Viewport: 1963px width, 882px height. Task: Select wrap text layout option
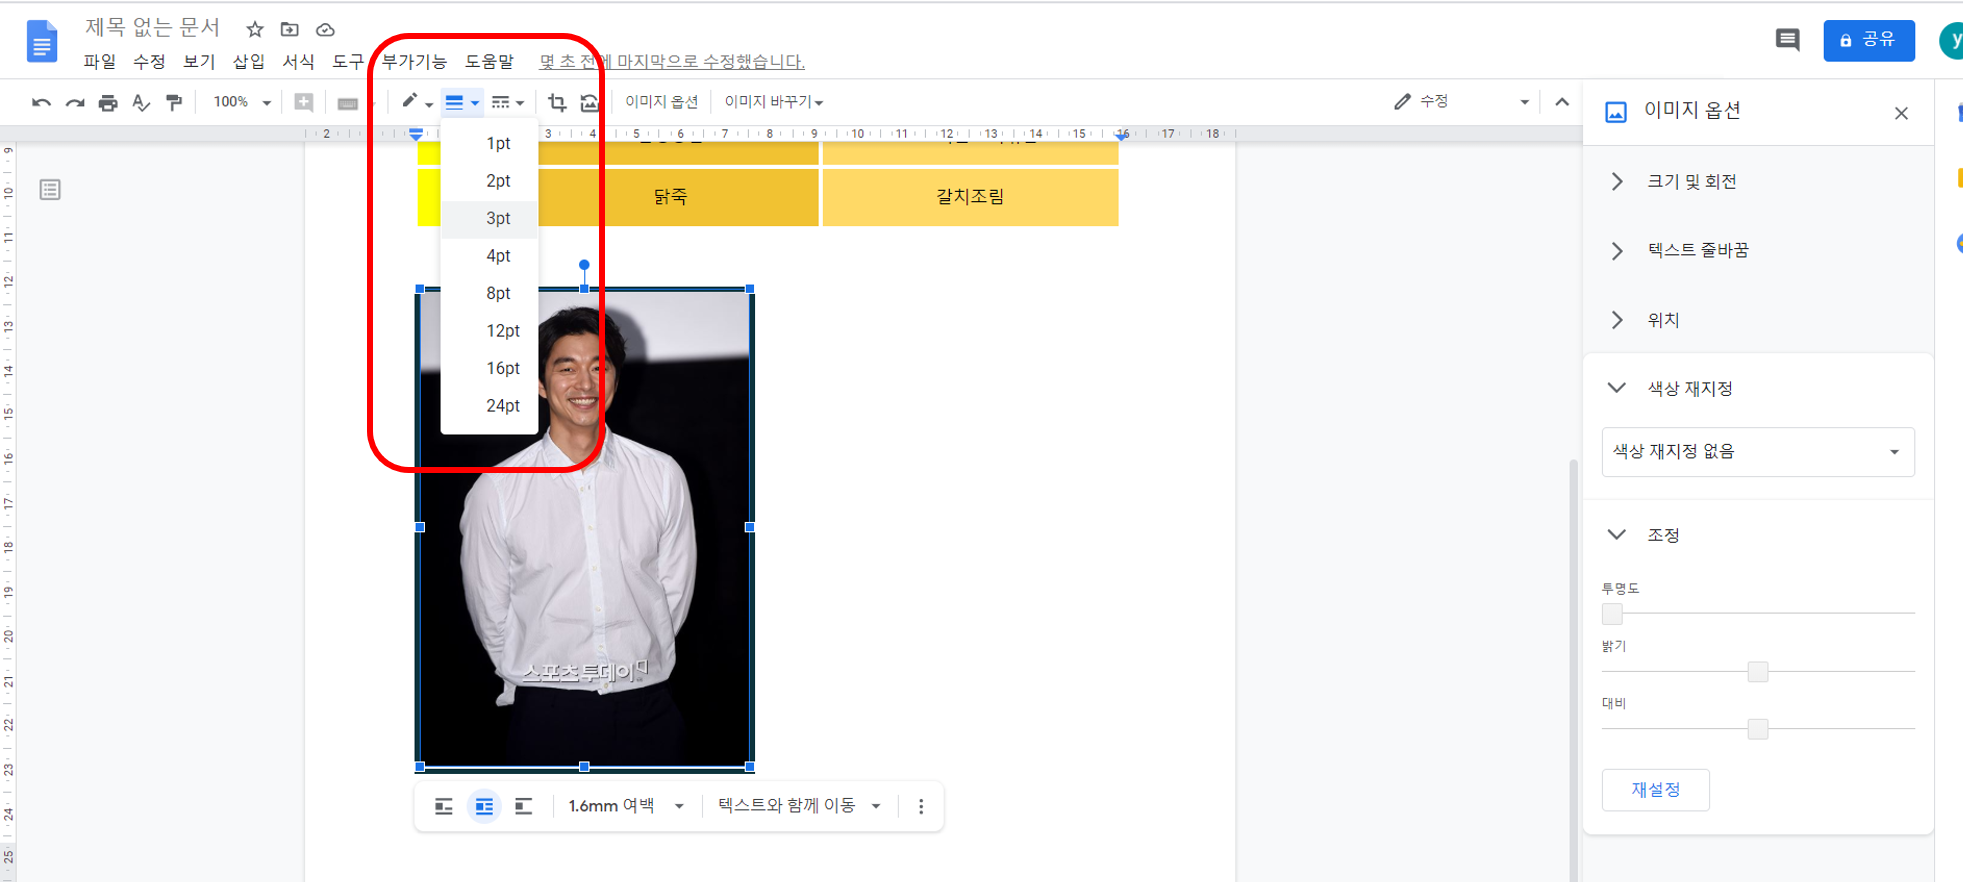484,806
